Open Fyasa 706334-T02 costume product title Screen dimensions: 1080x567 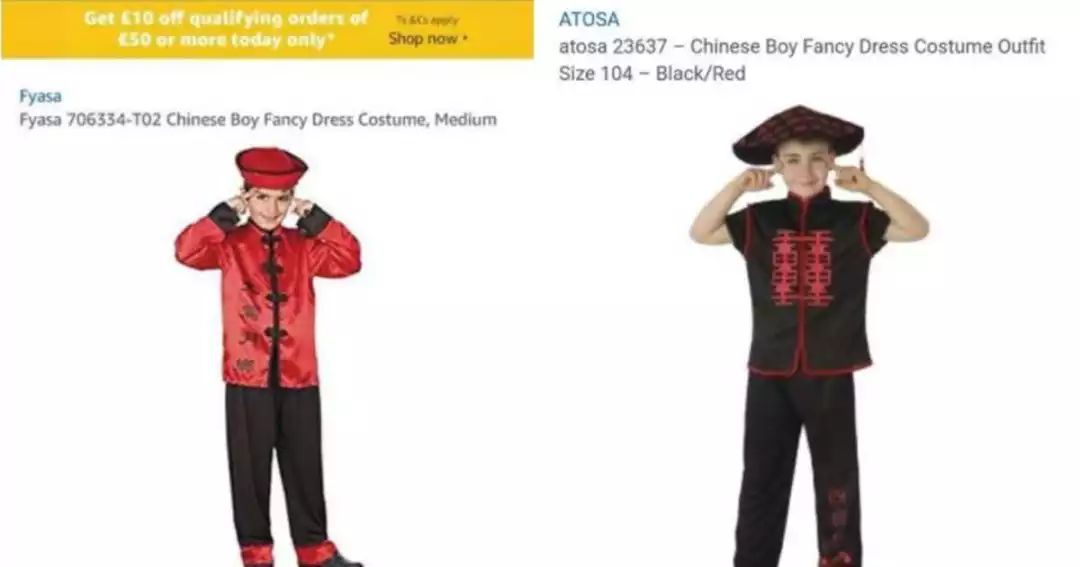coord(258,120)
